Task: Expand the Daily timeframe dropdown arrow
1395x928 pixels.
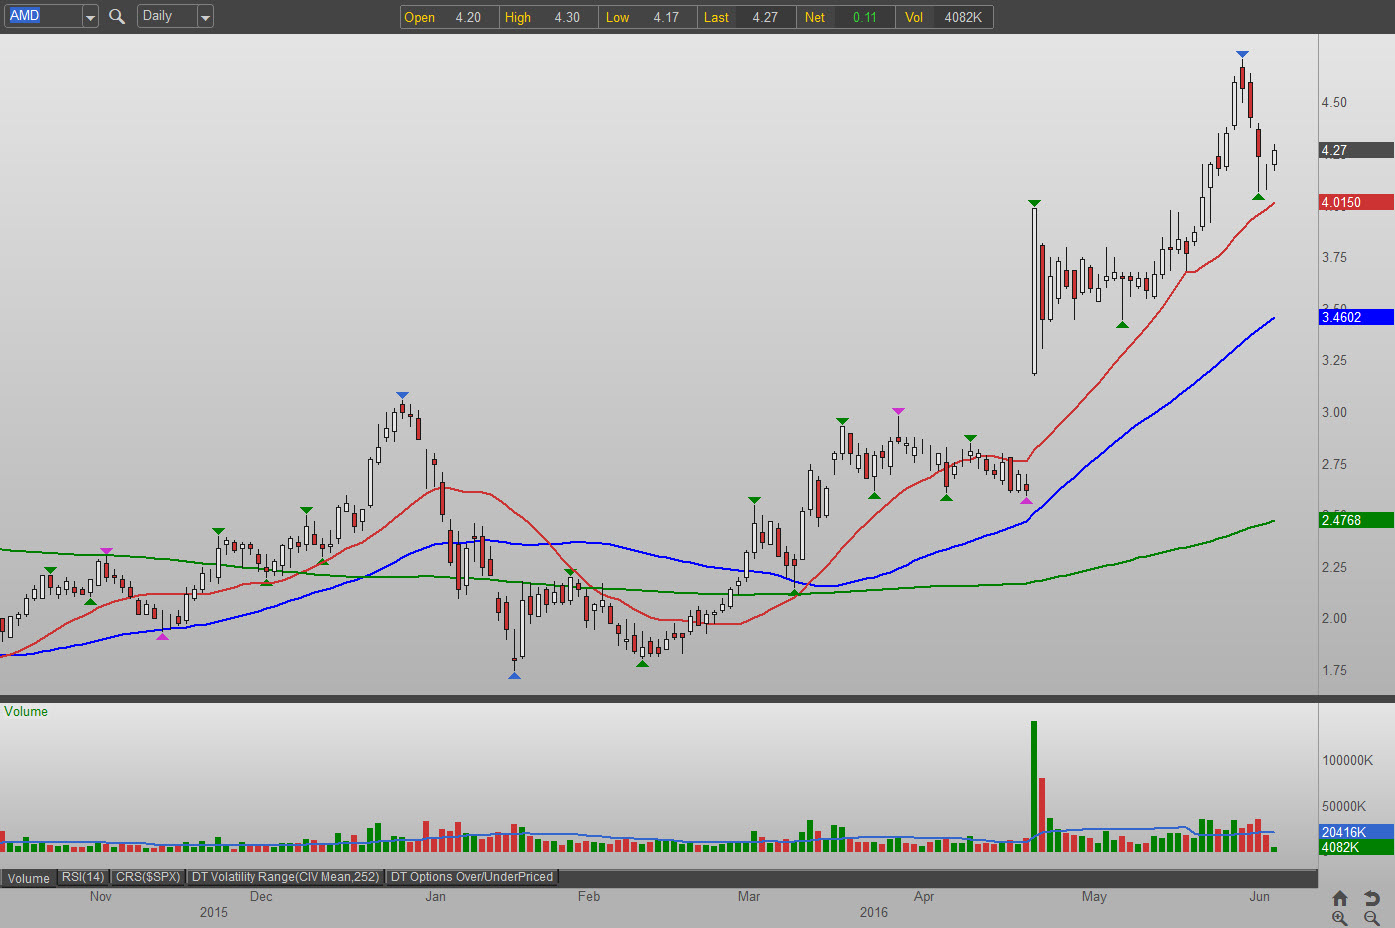Action: point(205,17)
